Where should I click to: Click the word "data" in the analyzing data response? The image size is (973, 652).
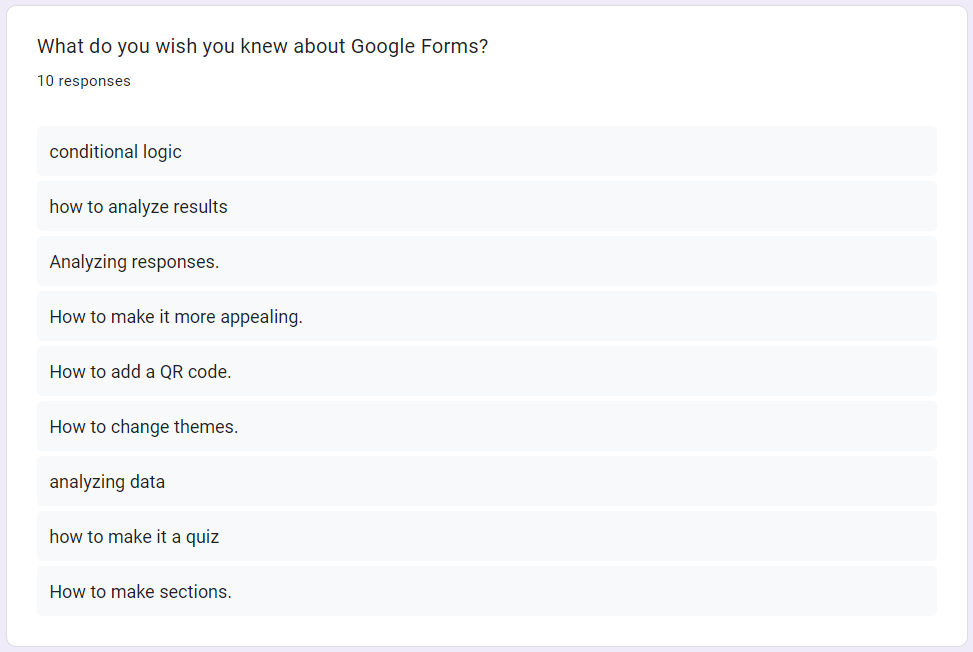click(146, 482)
